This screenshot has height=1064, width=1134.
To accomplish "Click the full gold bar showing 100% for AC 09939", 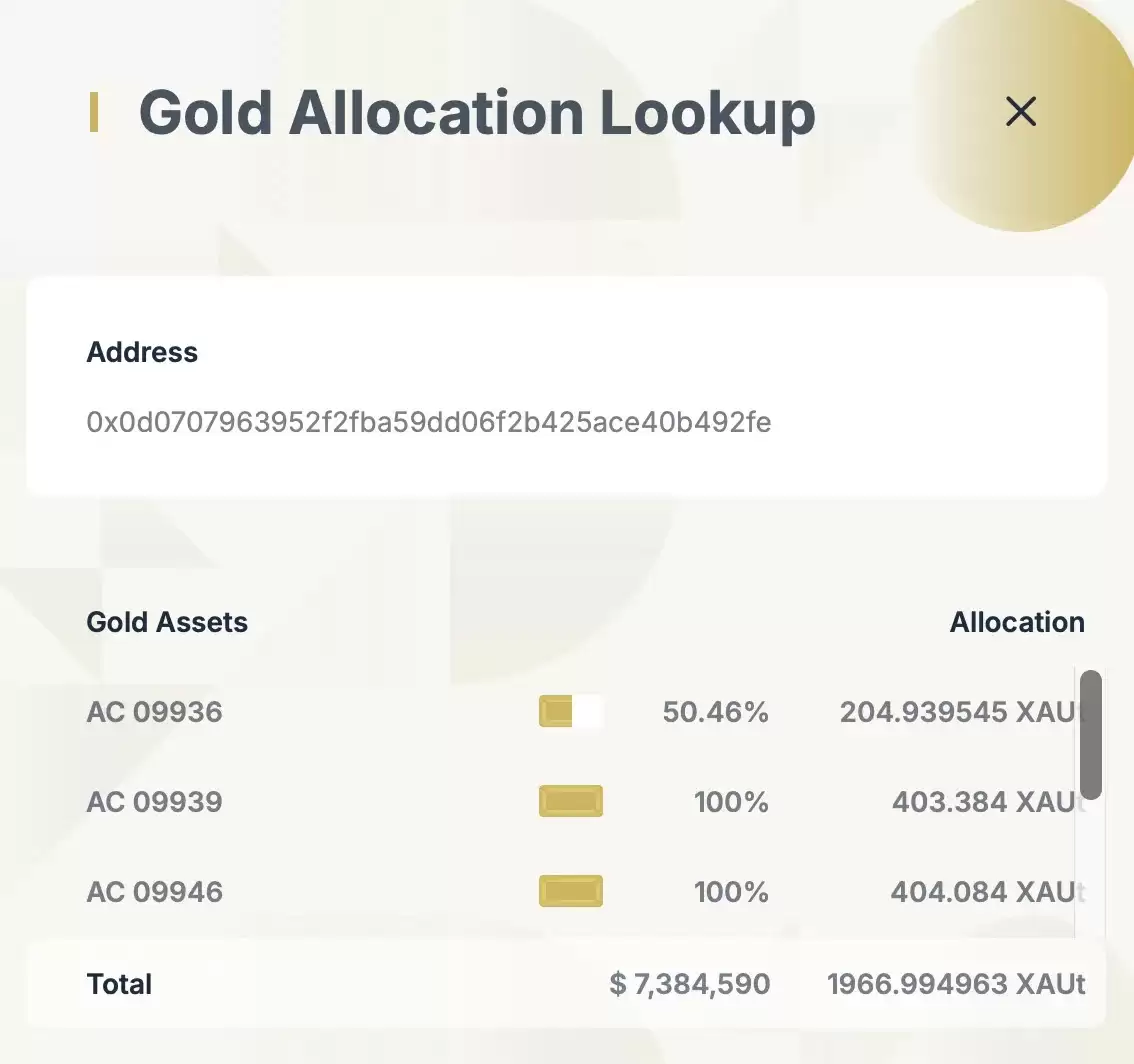I will pyautogui.click(x=570, y=801).
